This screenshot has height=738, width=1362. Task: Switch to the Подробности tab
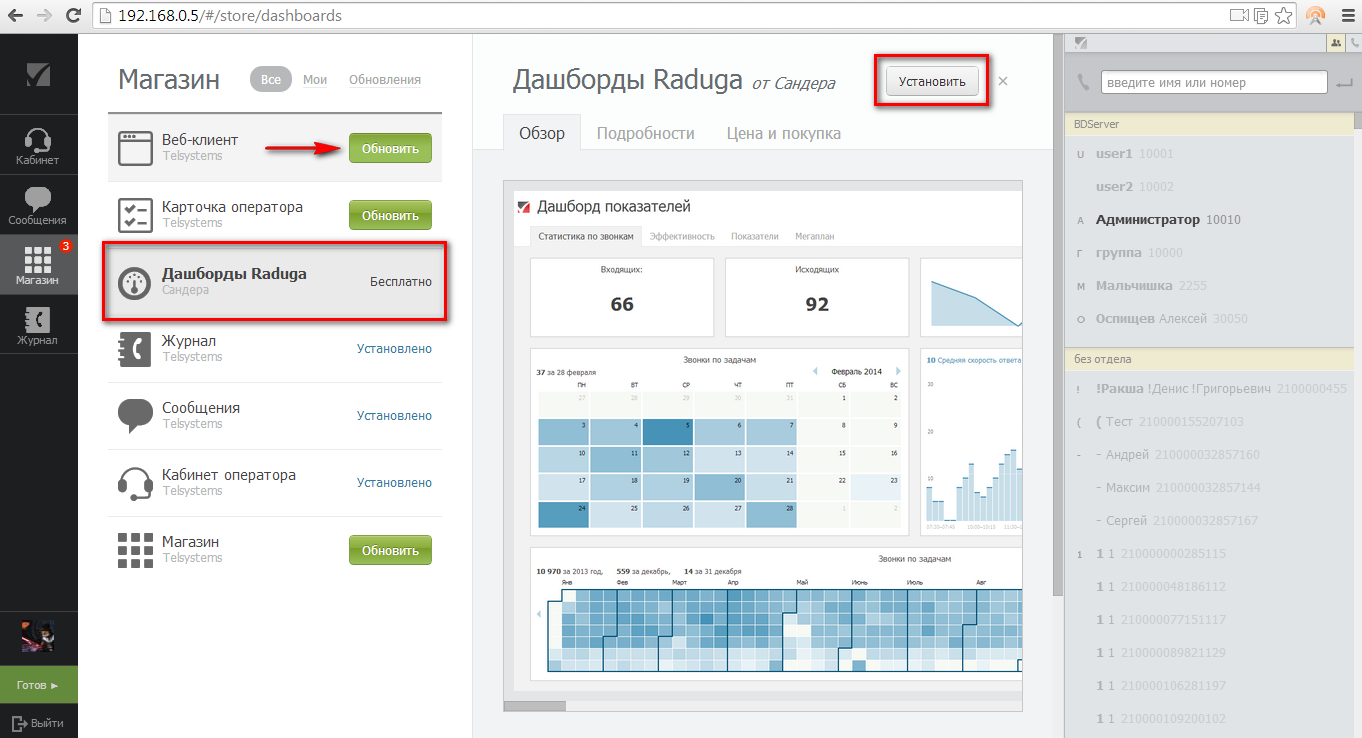tap(645, 133)
